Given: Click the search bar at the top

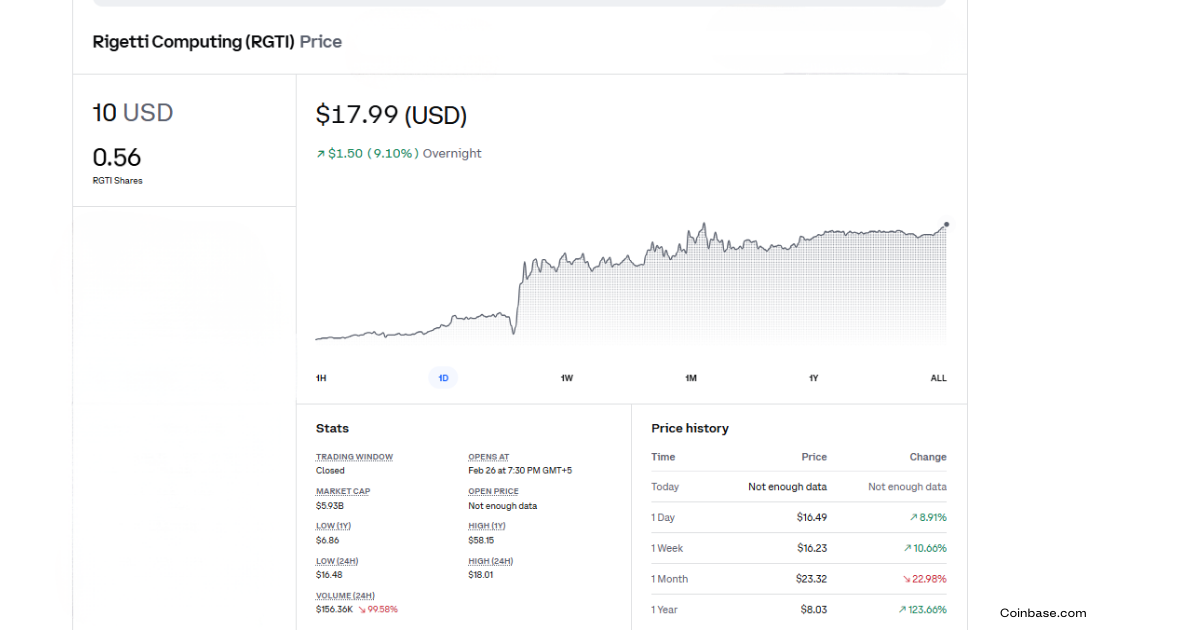Looking at the screenshot, I should (x=519, y=3).
